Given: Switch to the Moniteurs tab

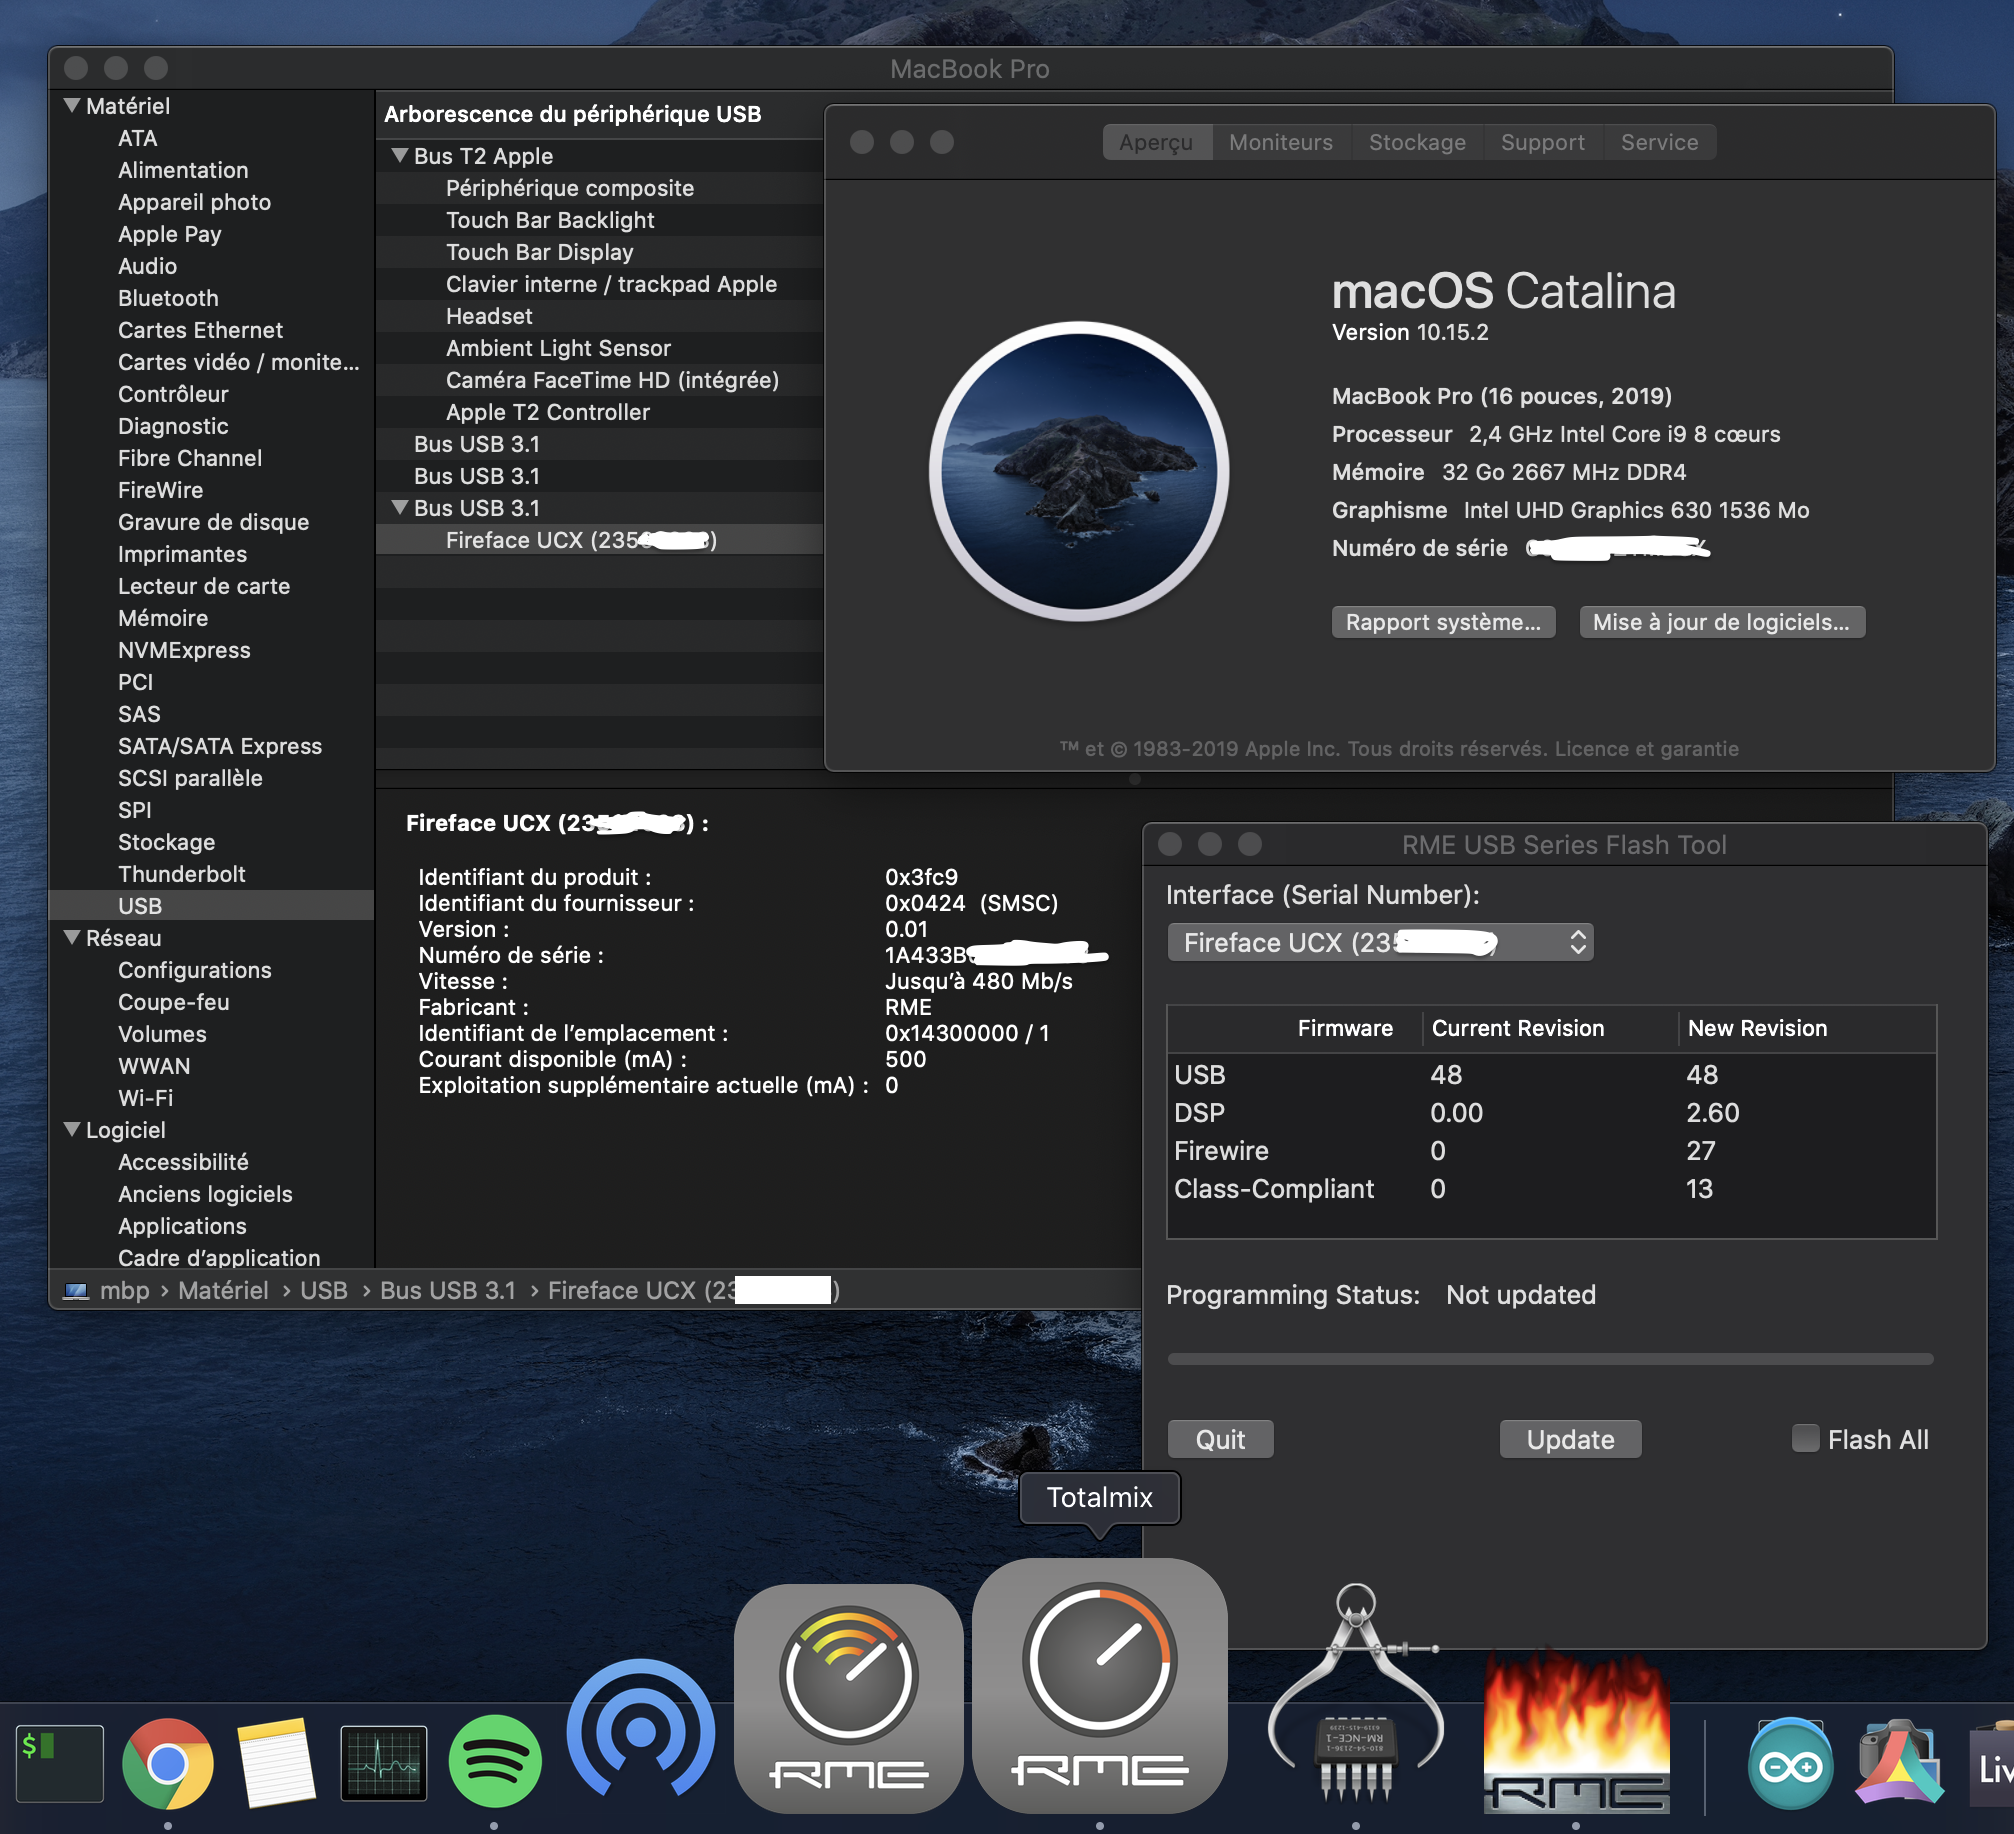Looking at the screenshot, I should 1281,142.
